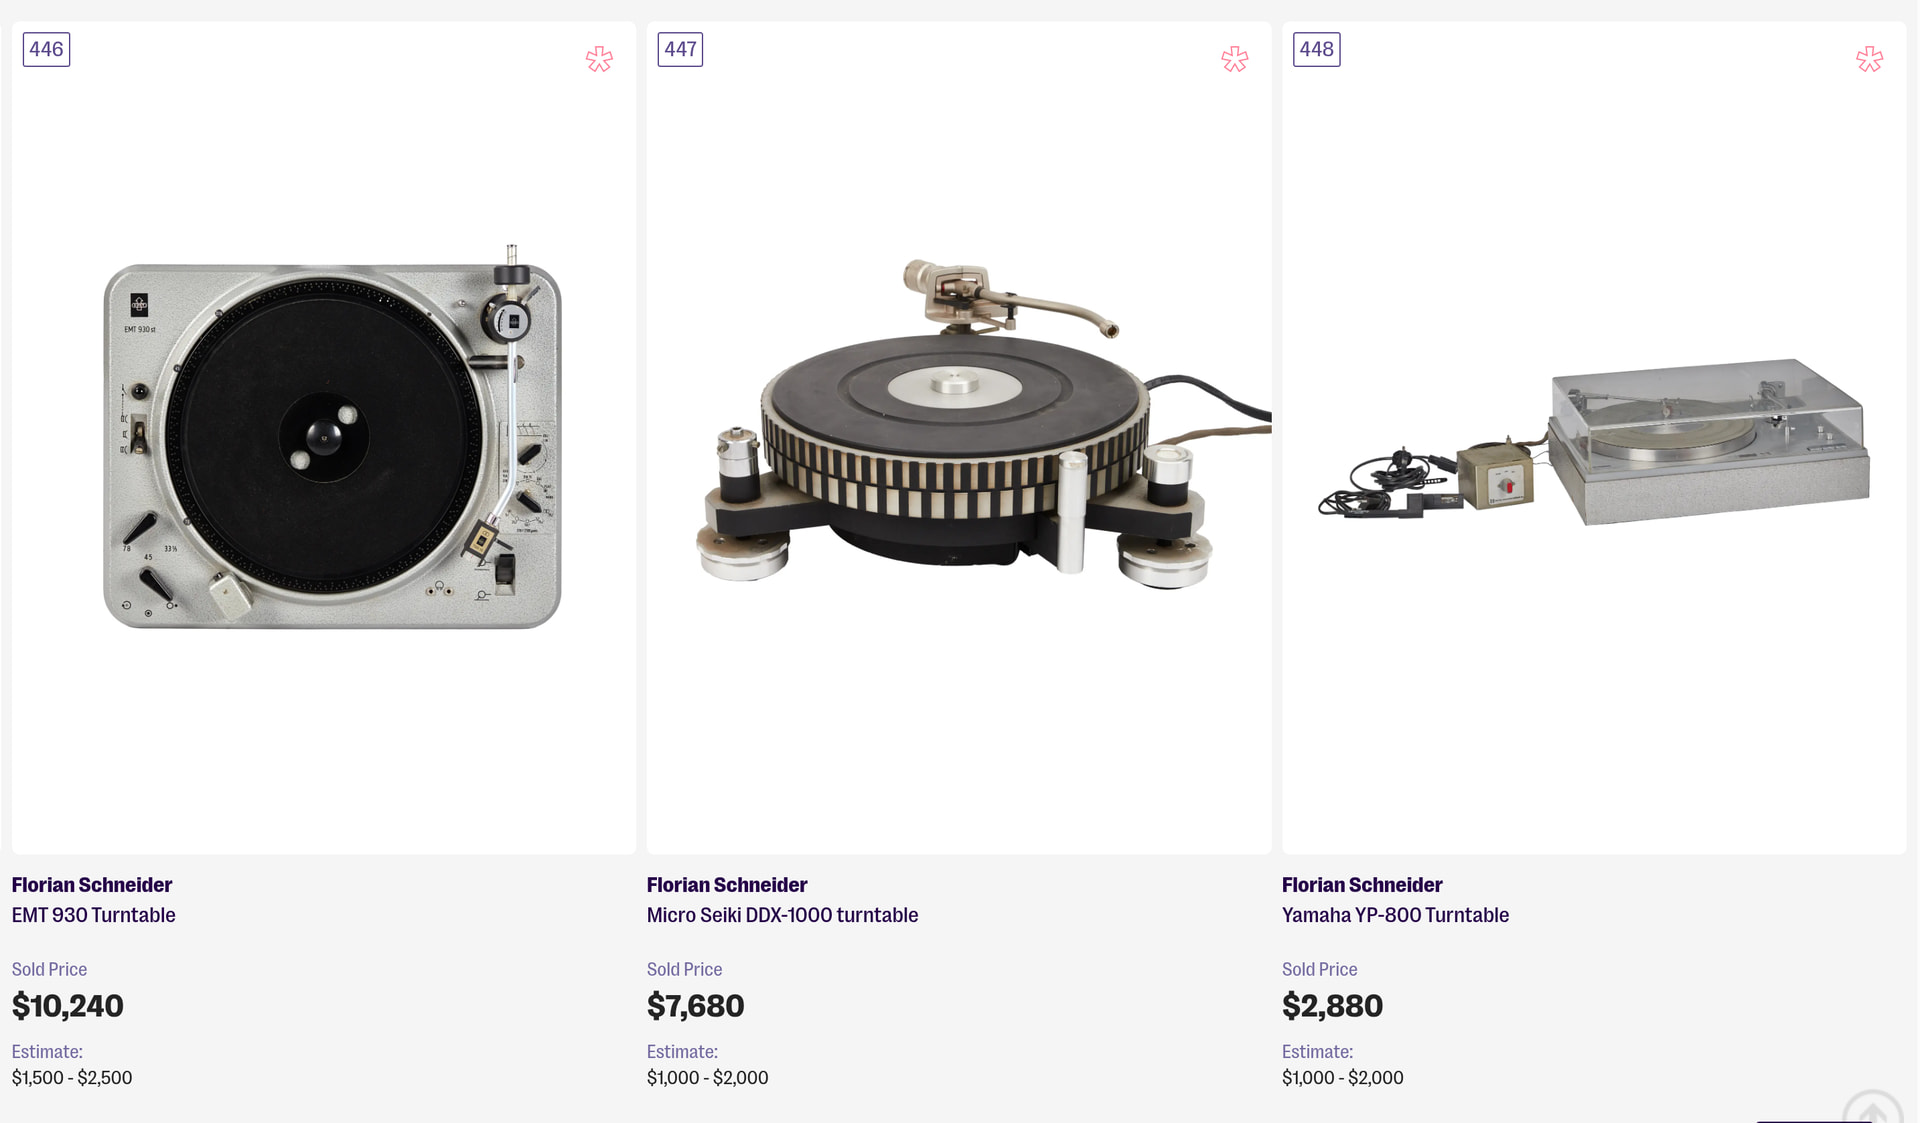Click Florian Schneider above Yamaha YP-800
Viewport: 1920px width, 1123px height.
[1362, 885]
